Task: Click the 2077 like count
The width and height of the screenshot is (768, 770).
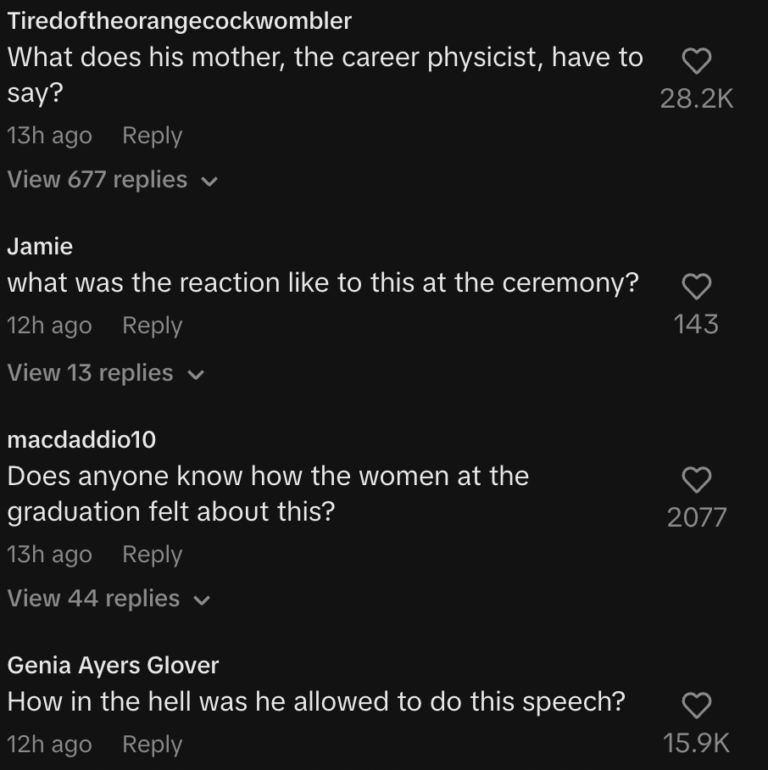Action: [x=697, y=518]
